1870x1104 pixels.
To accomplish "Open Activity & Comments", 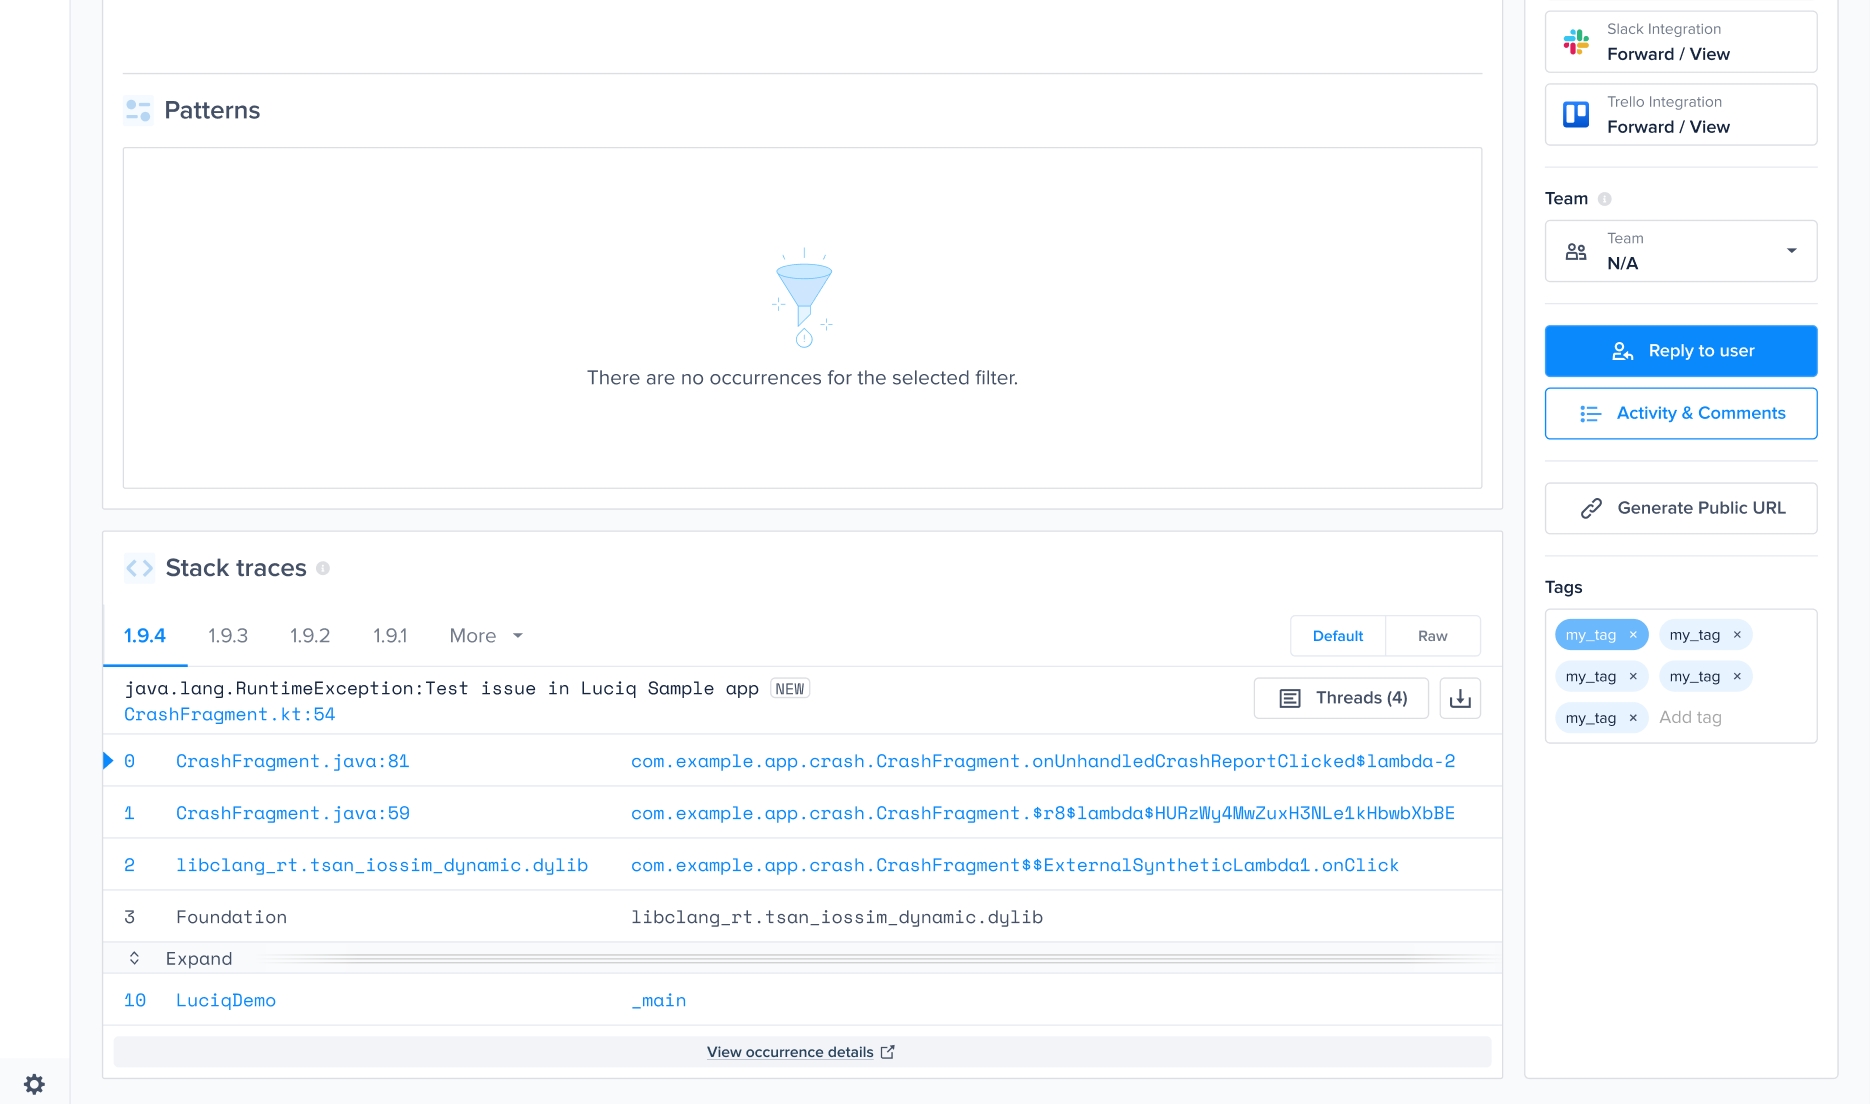I will pos(1680,413).
